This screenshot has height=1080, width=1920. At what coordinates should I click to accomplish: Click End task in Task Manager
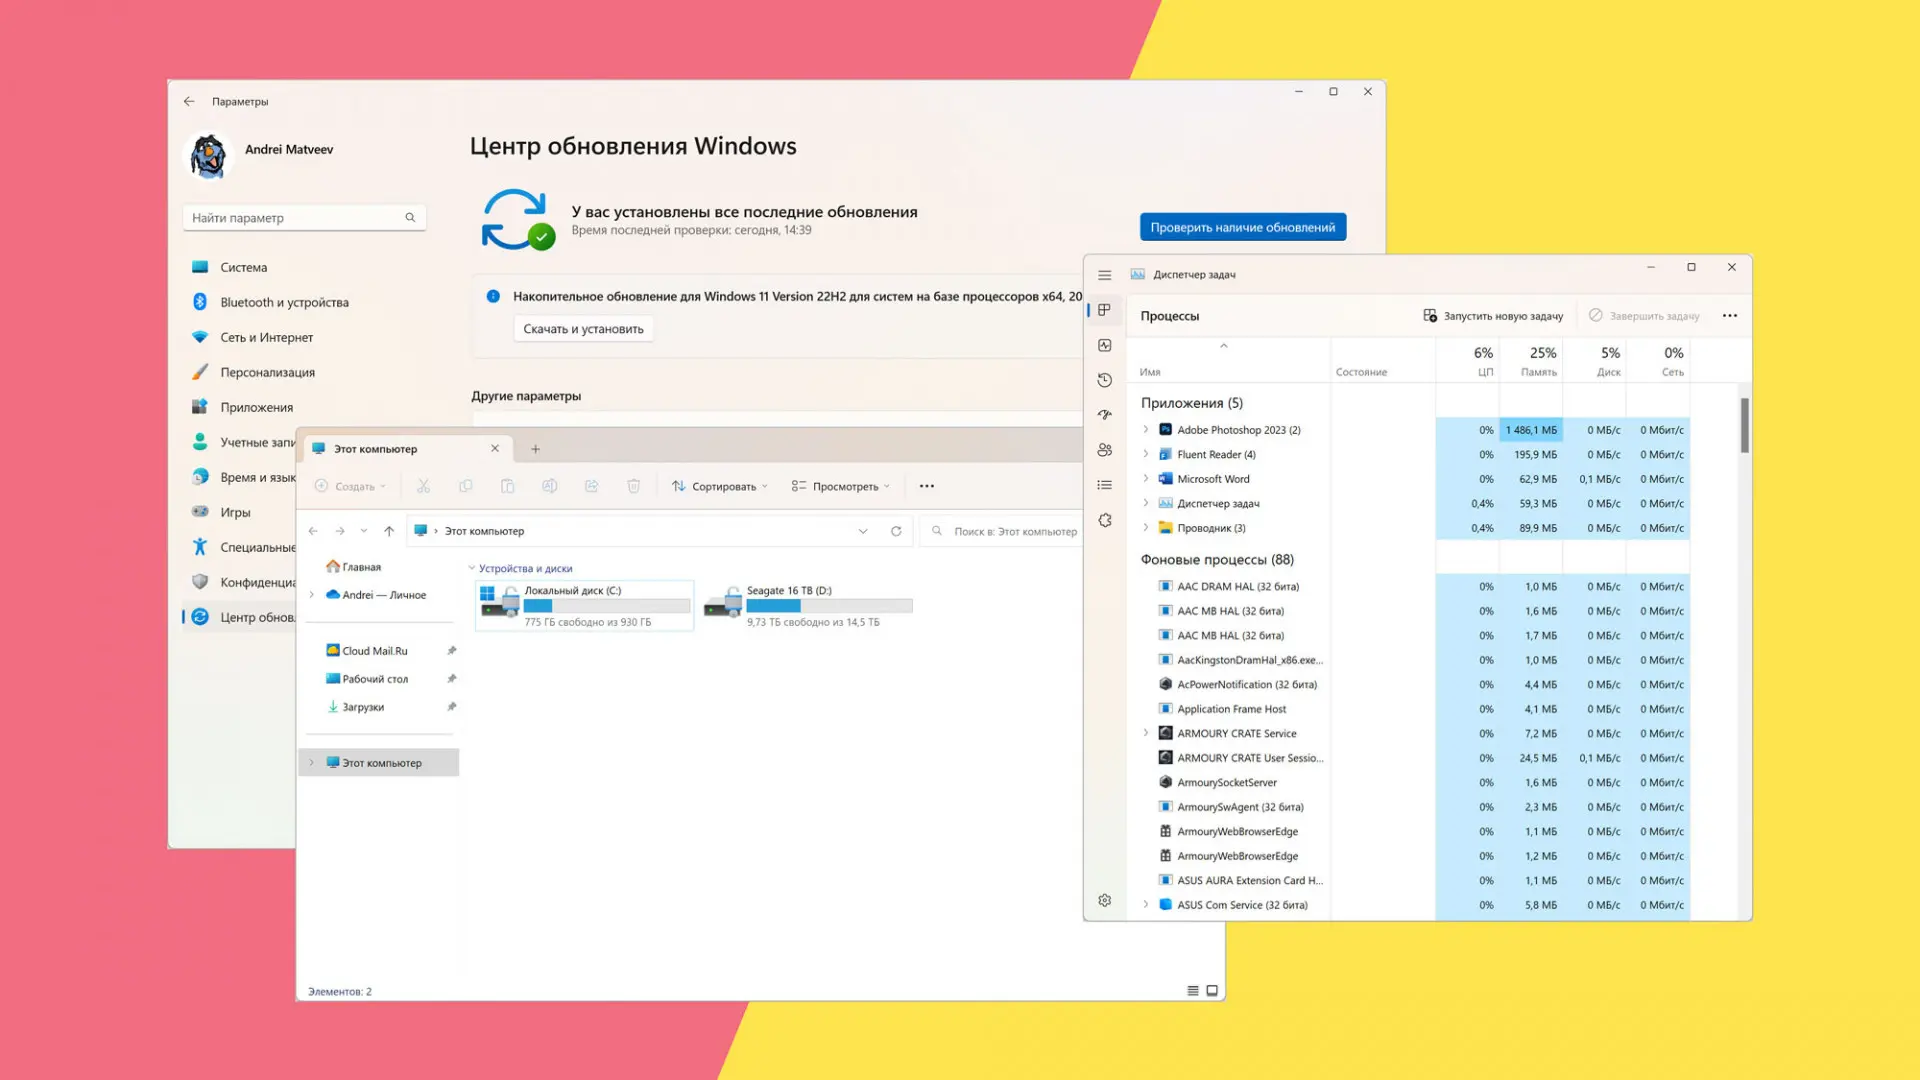click(x=1644, y=316)
